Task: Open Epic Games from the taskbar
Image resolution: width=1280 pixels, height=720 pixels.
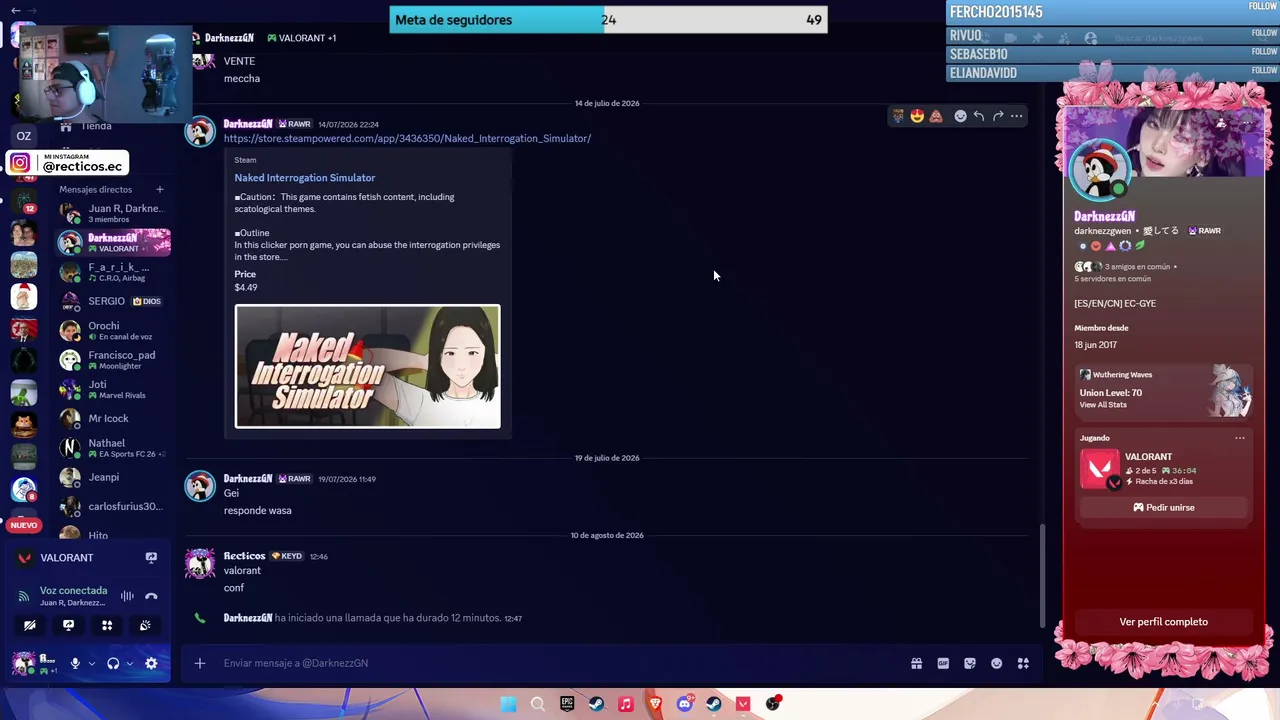Action: (x=567, y=704)
